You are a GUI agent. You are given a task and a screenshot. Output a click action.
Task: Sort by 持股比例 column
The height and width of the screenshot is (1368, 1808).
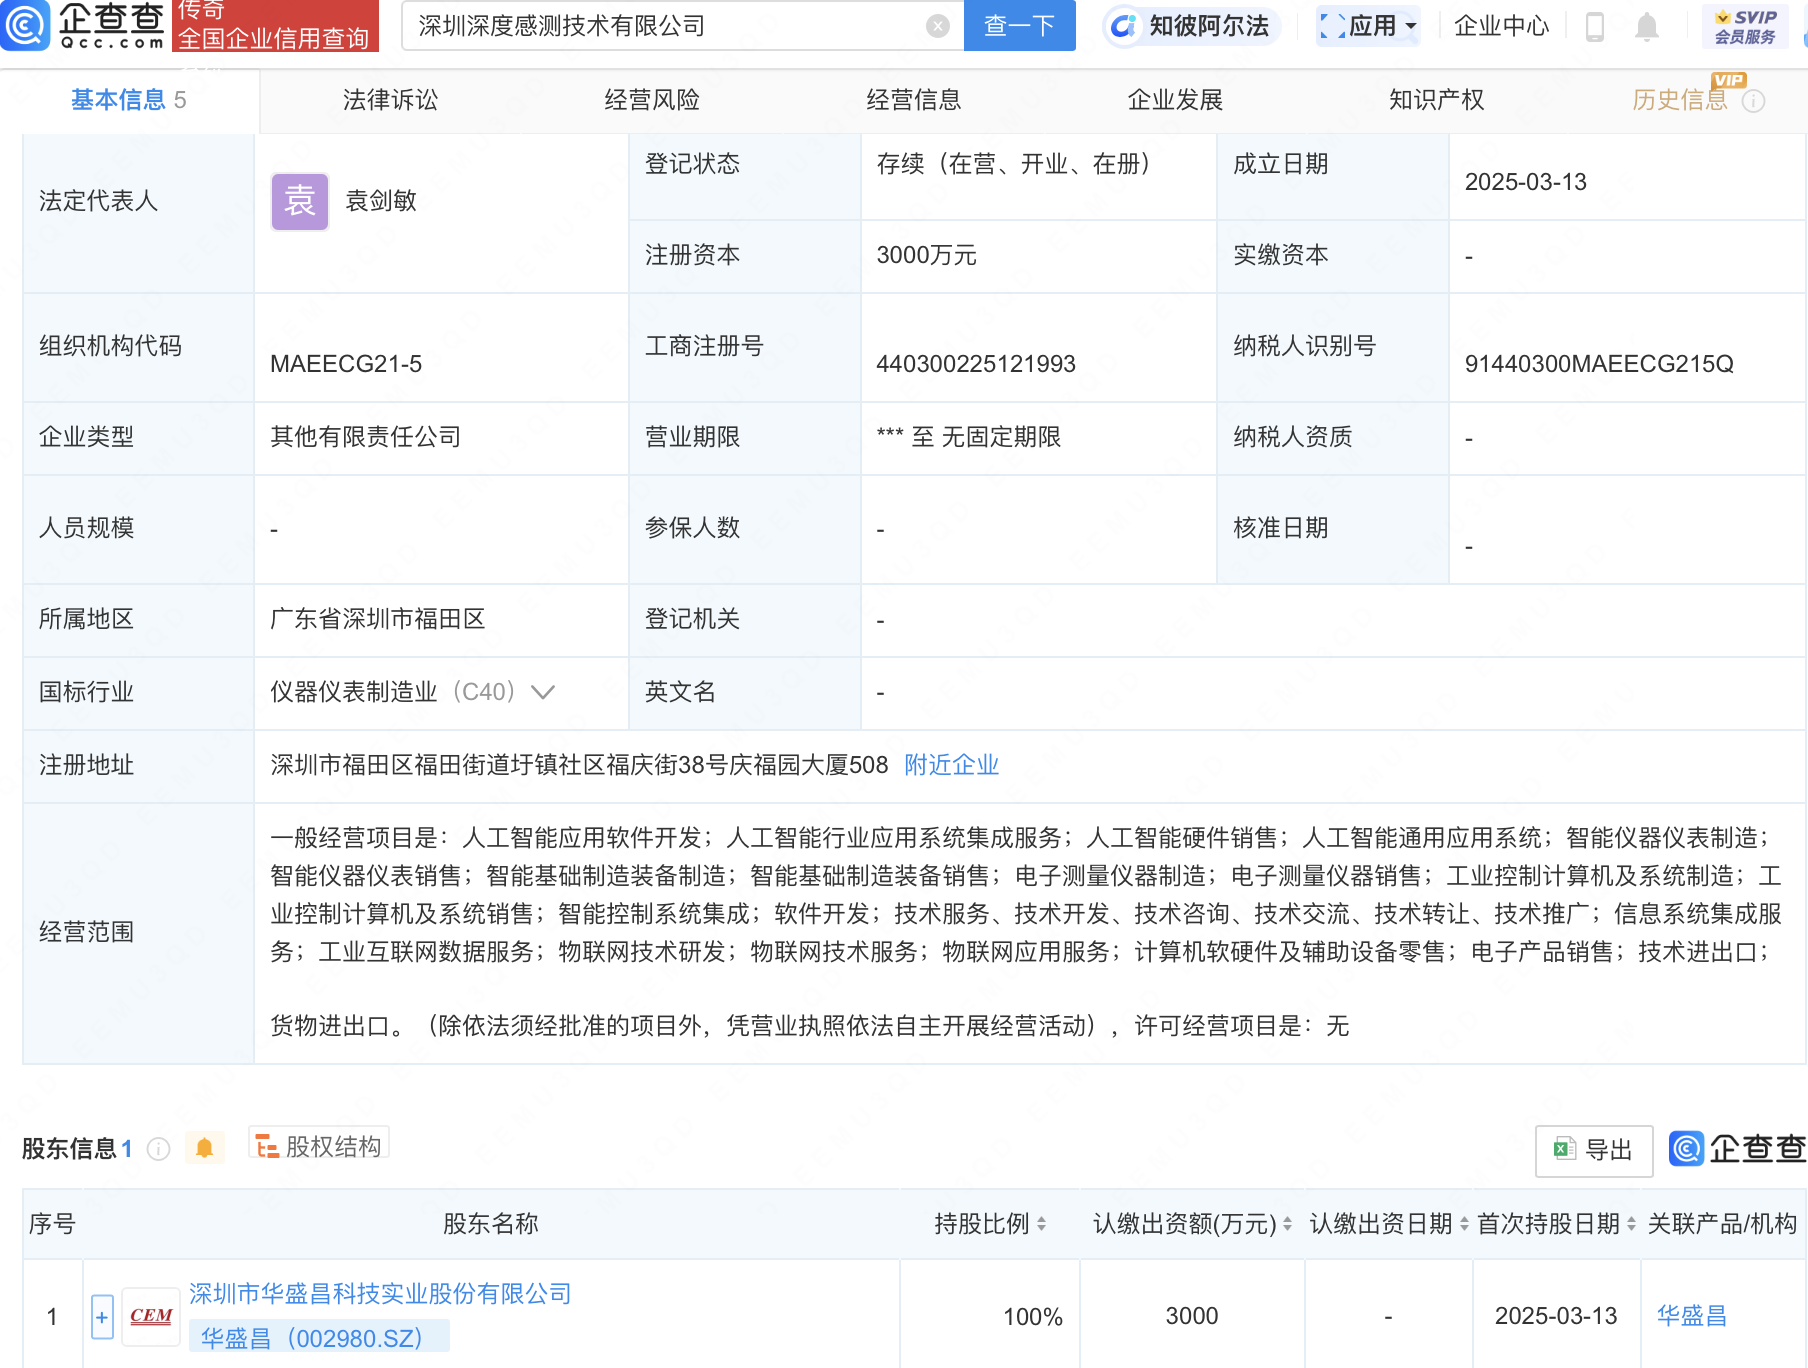[1041, 1224]
